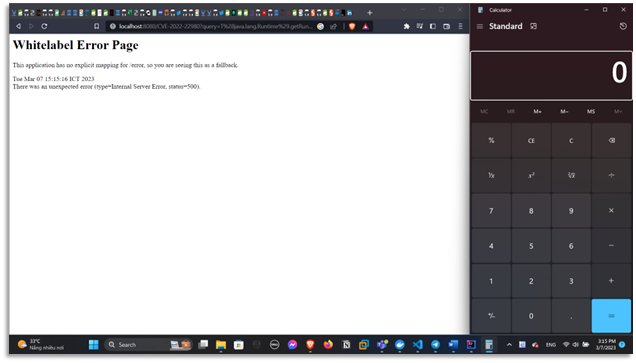This screenshot has height=363, width=636.
Task: Toggle the browser sidebar panel icon
Action: click(x=433, y=26)
